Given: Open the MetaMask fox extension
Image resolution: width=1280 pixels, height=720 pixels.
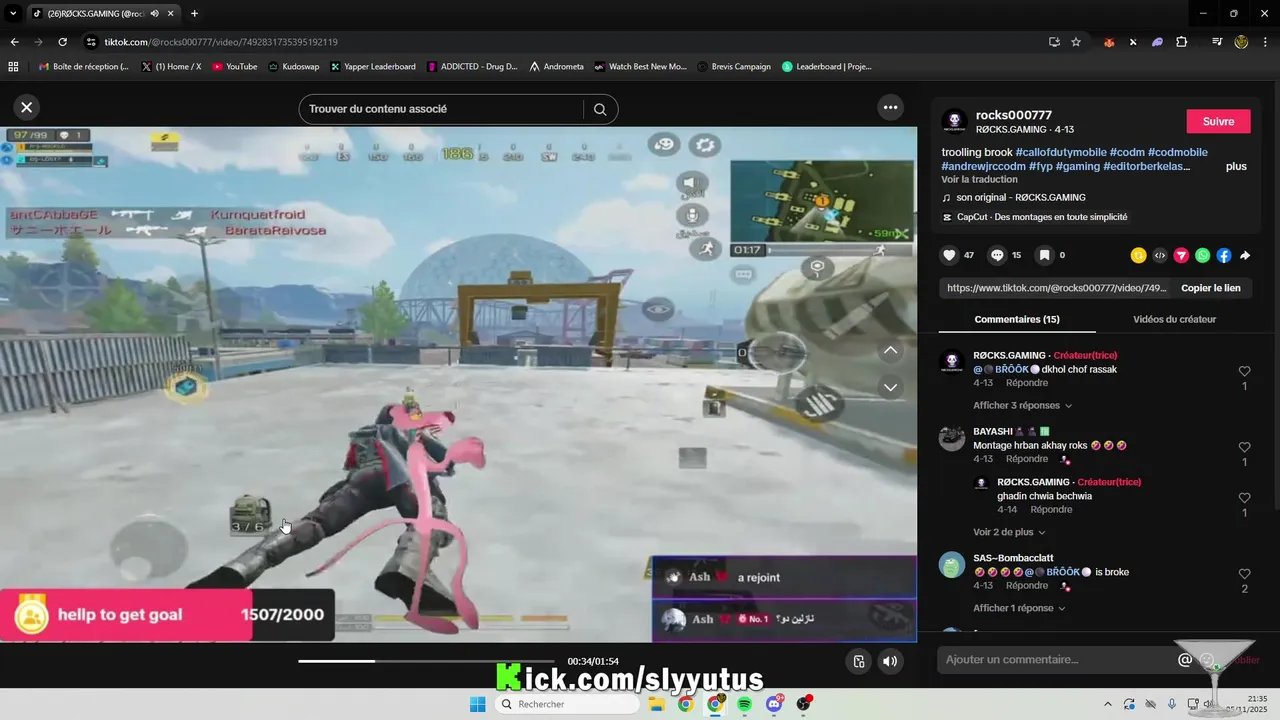Looking at the screenshot, I should pos(1109,42).
